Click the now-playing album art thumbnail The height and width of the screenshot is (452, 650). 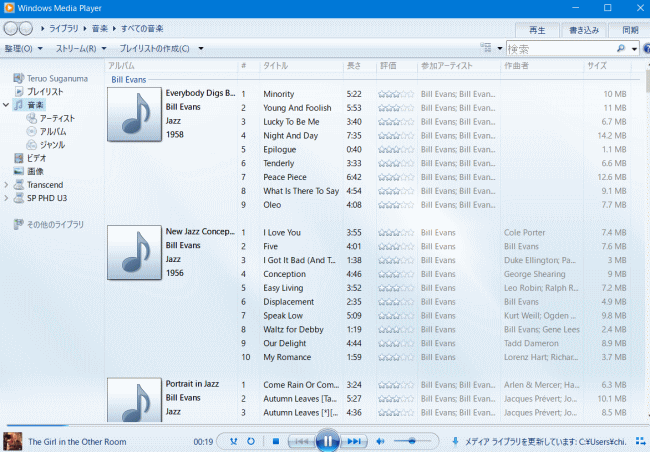coord(12,441)
